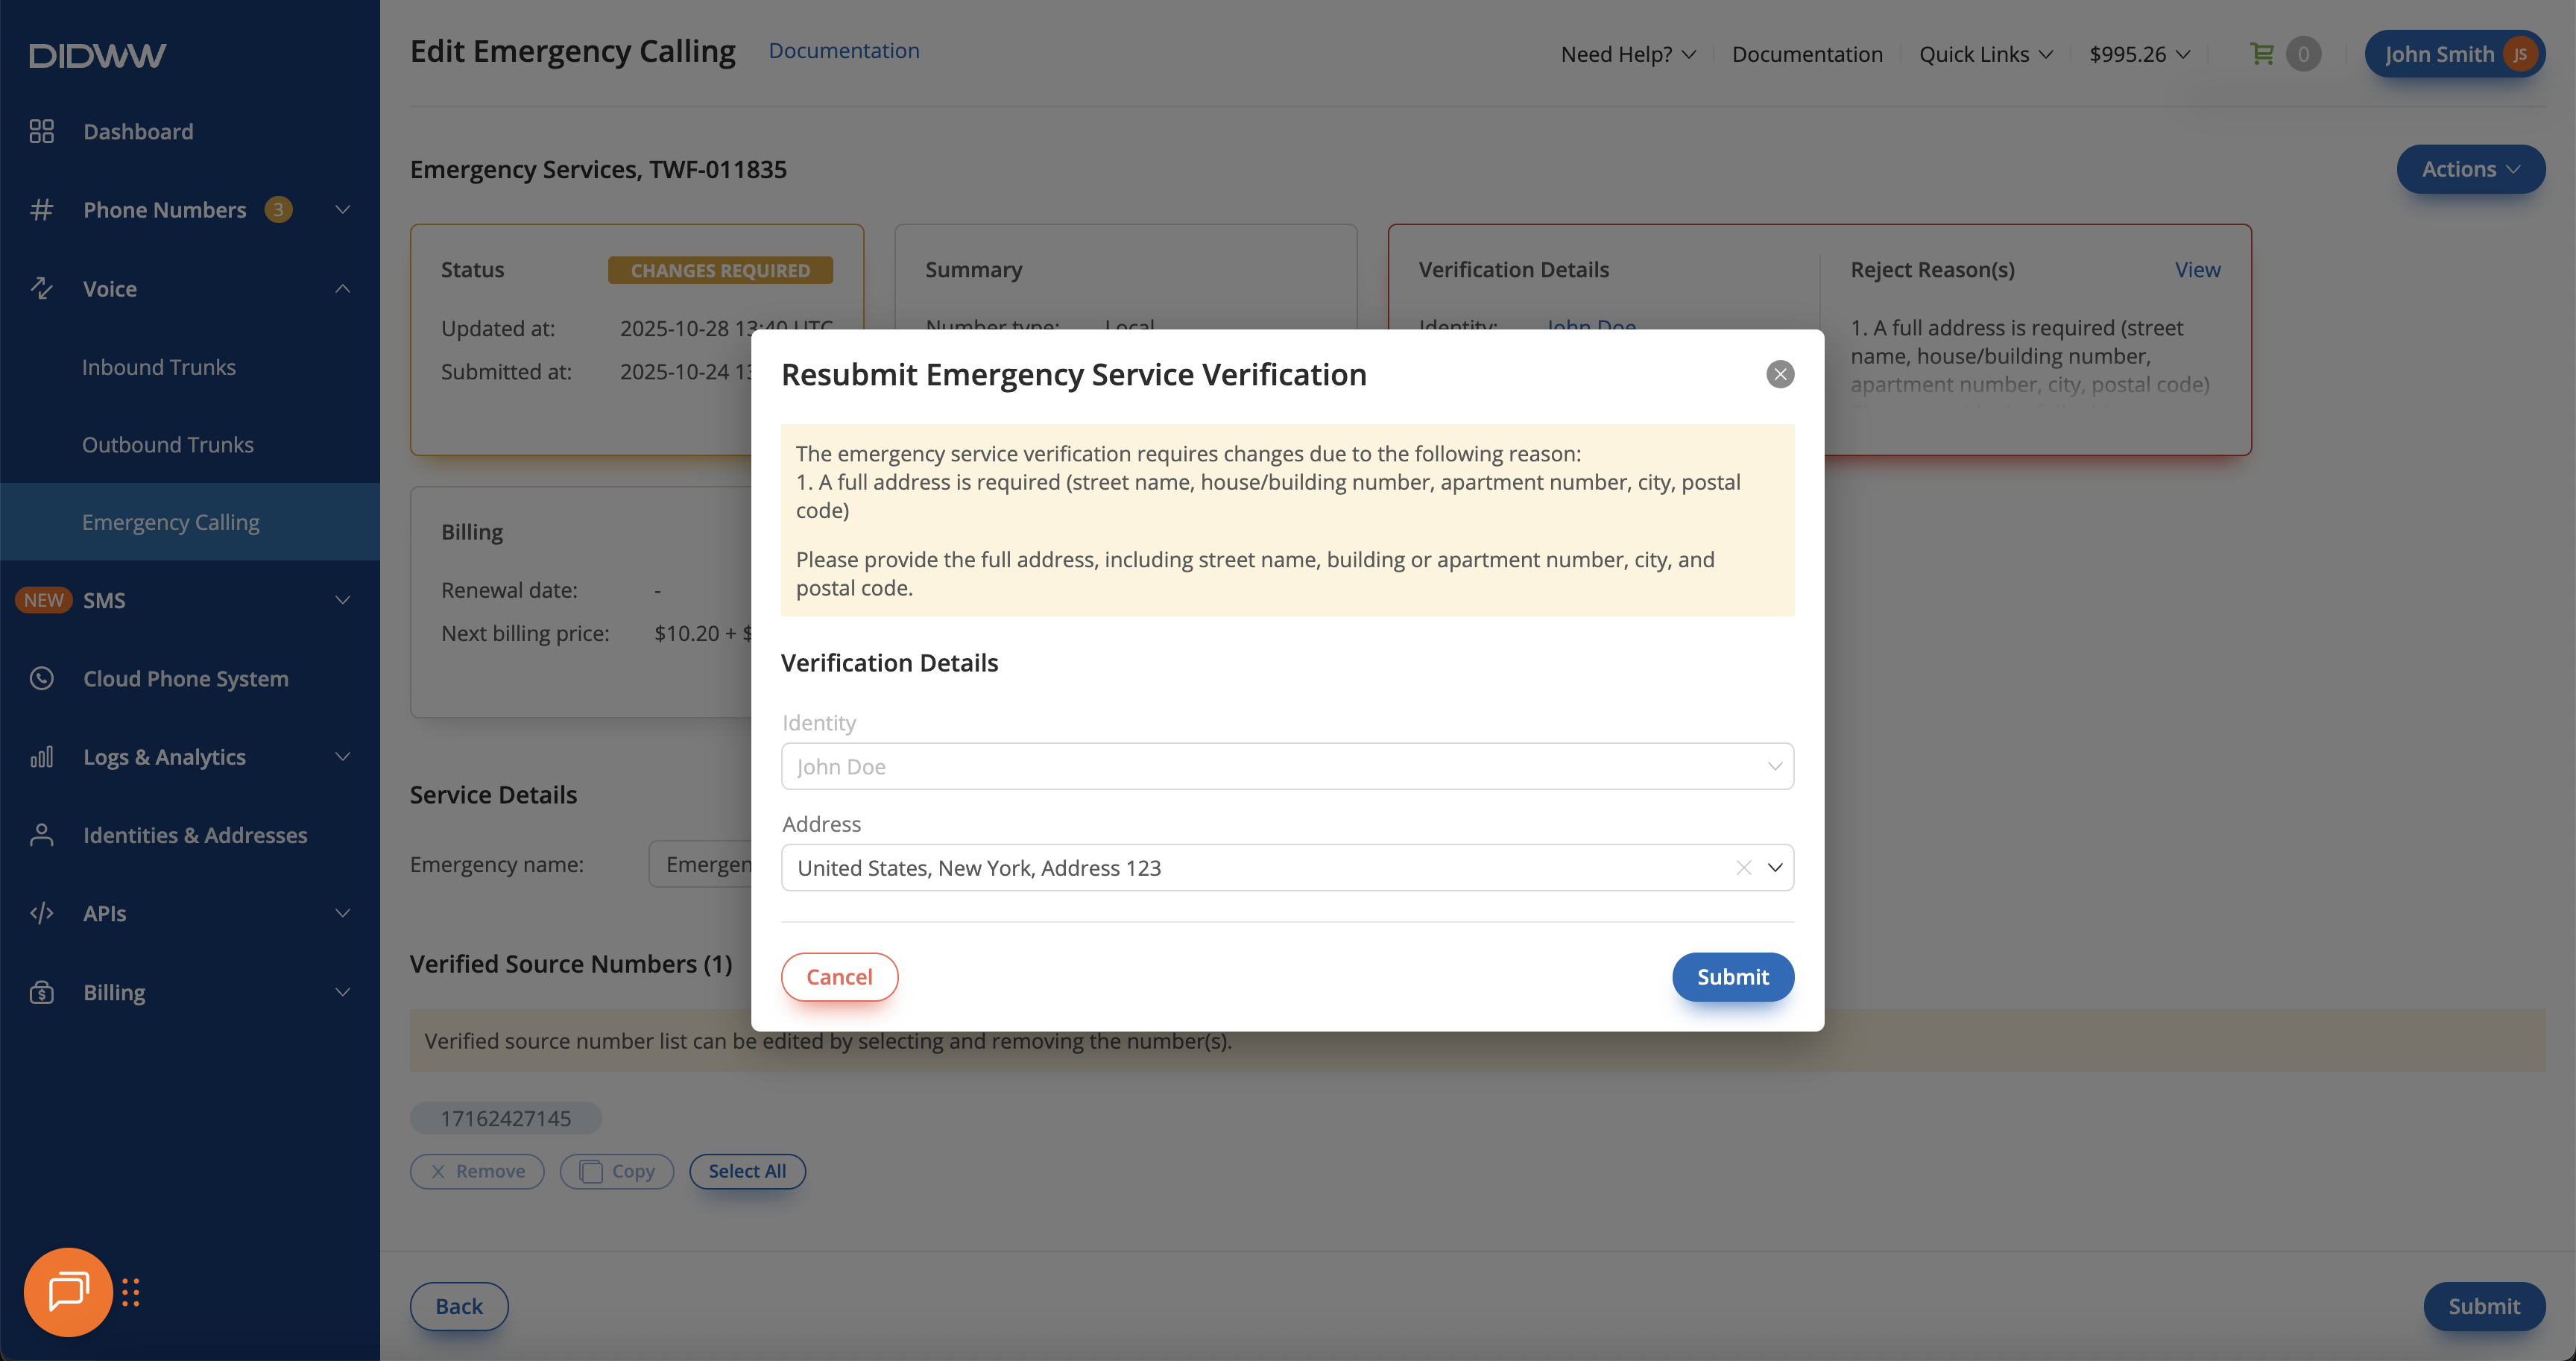Click the DIDWW logo

click(x=97, y=55)
